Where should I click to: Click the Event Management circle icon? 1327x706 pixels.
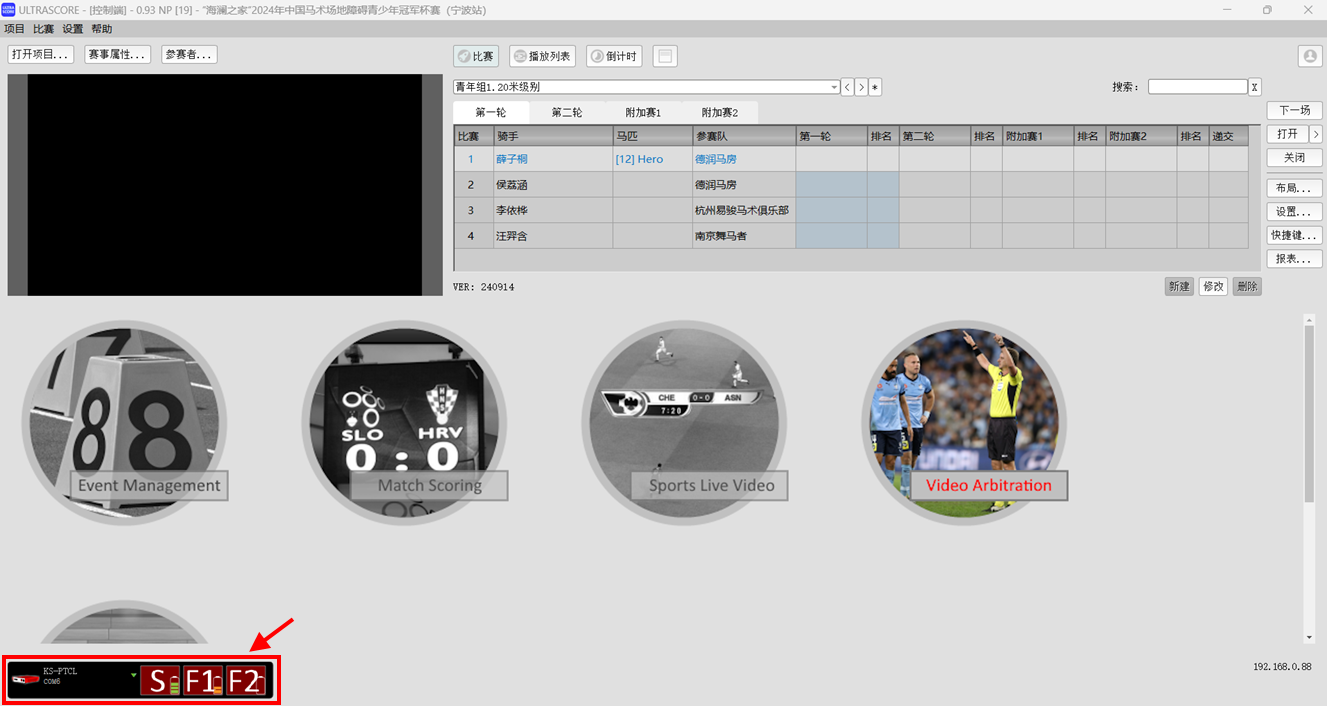coord(124,420)
